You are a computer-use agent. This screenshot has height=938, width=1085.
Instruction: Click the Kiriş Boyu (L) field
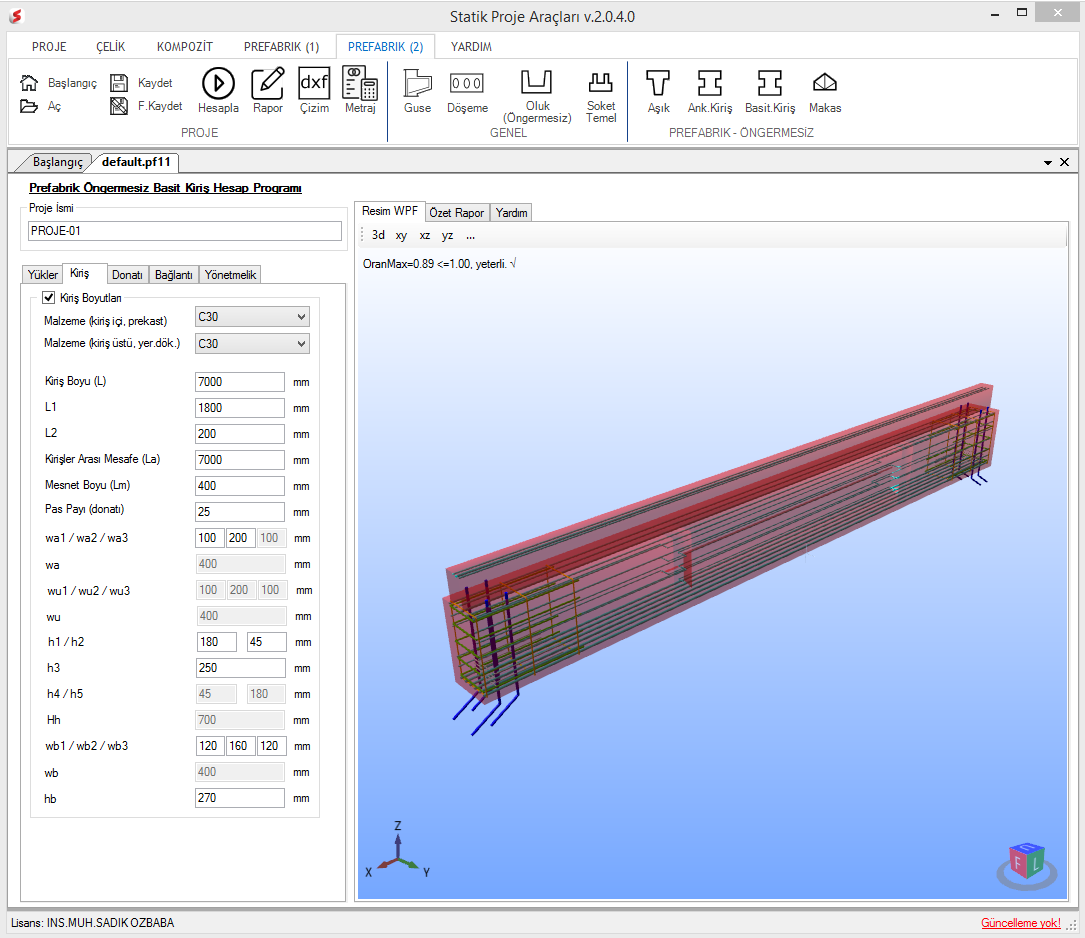tap(240, 382)
